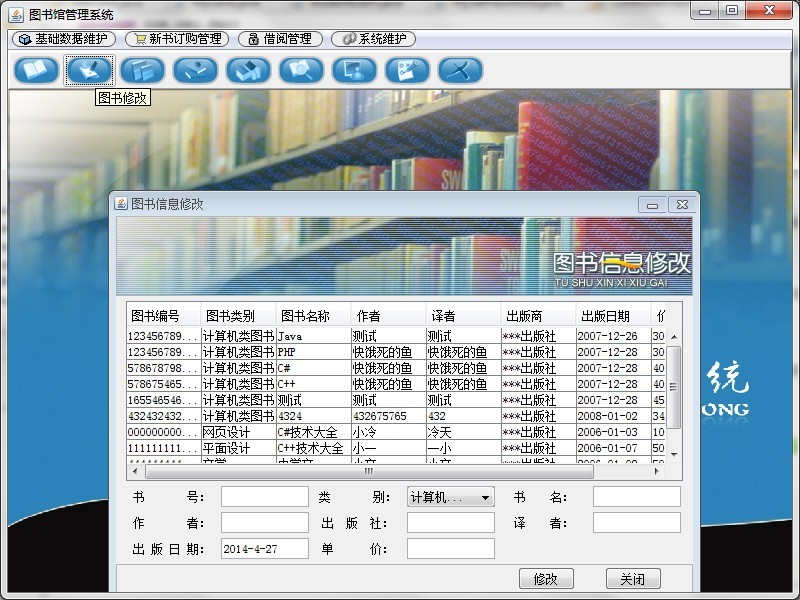Click the table's vertical scrollbar up arrow

[x=674, y=337]
